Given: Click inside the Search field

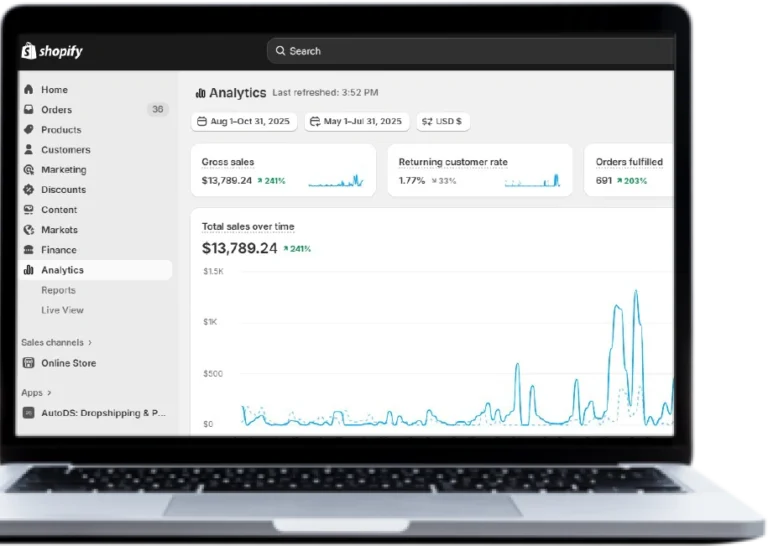Looking at the screenshot, I should [470, 51].
